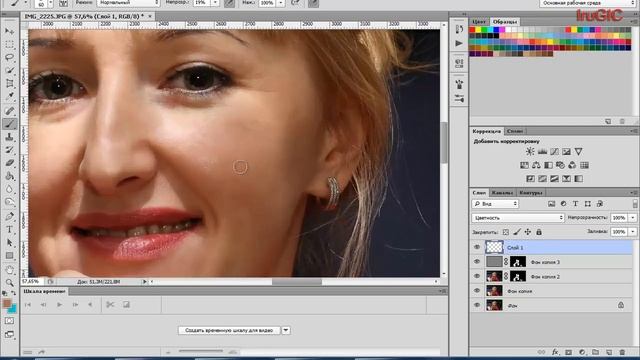Viewport: 640px width, 360px height.
Task: Hide the Слой 1 layer
Action: coord(477,247)
